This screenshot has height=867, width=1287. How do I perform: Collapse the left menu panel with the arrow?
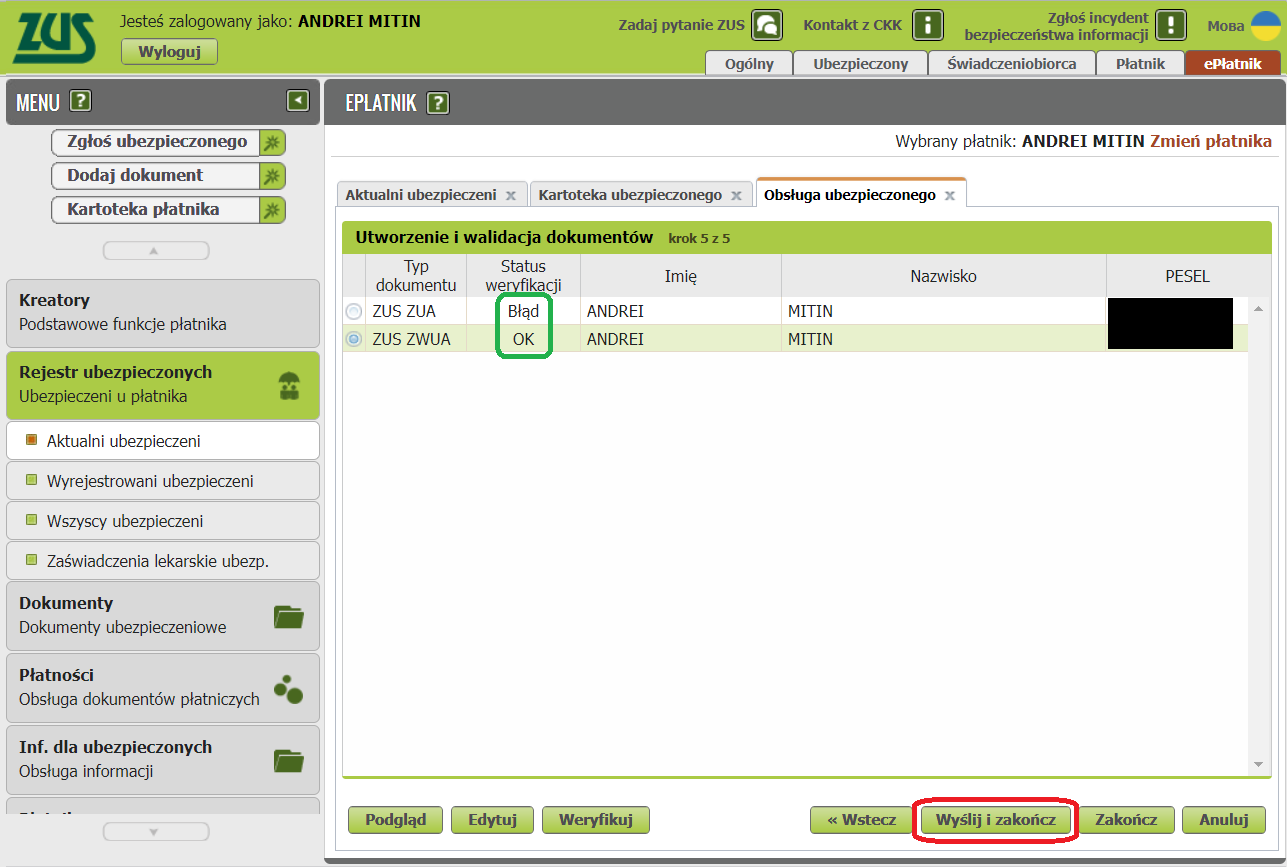(297, 100)
